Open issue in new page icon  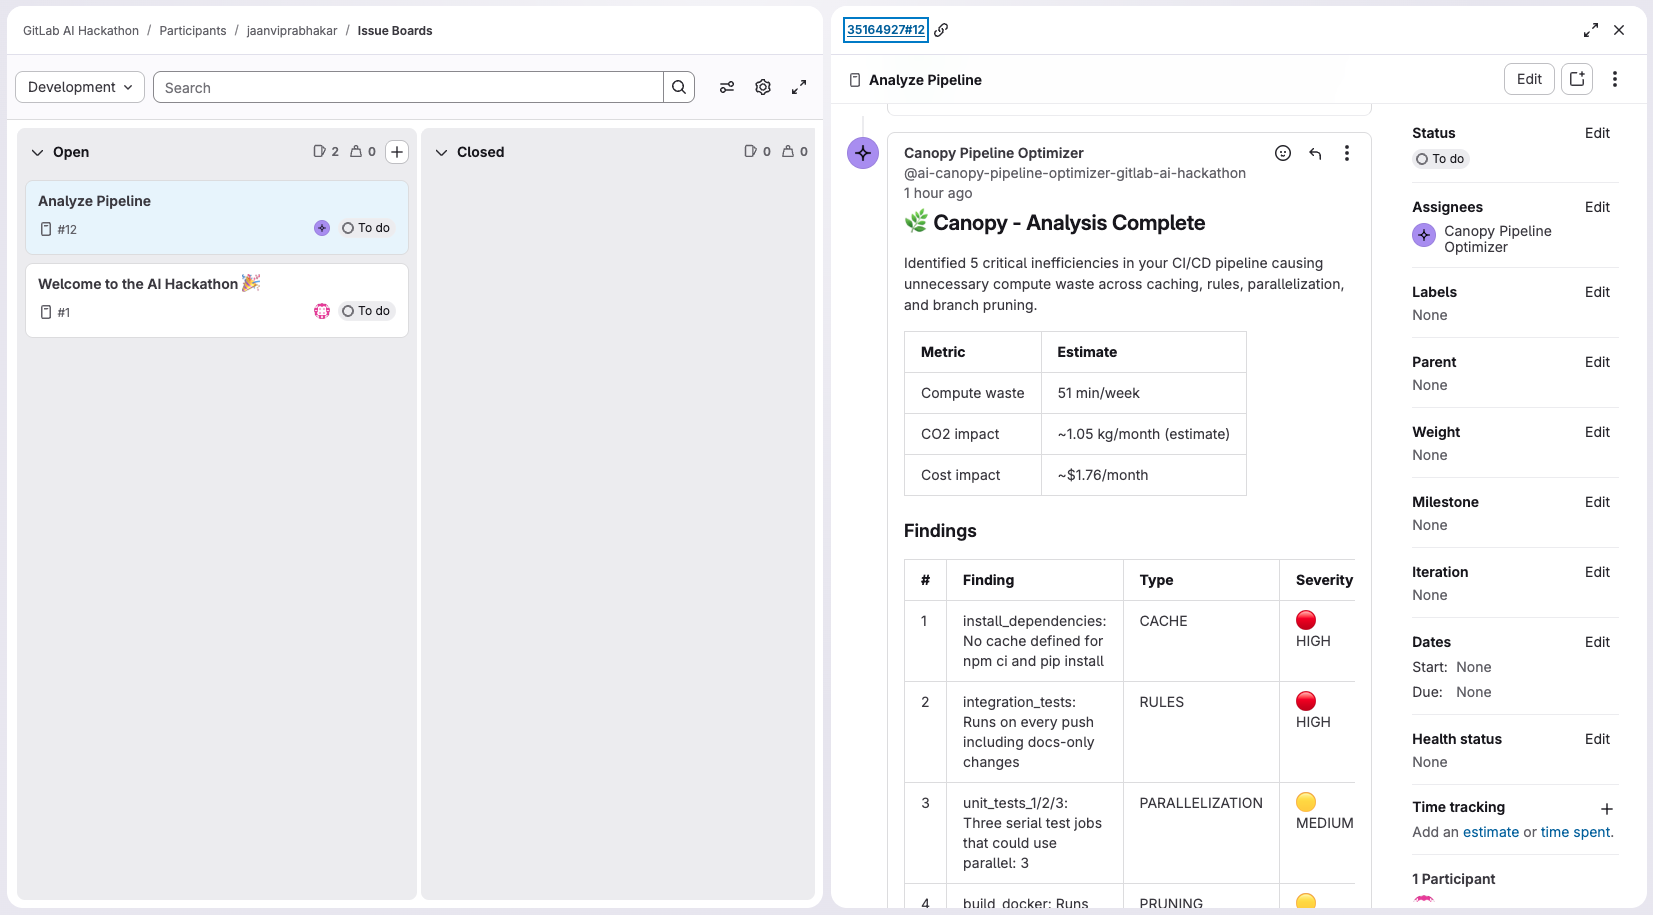point(1577,79)
